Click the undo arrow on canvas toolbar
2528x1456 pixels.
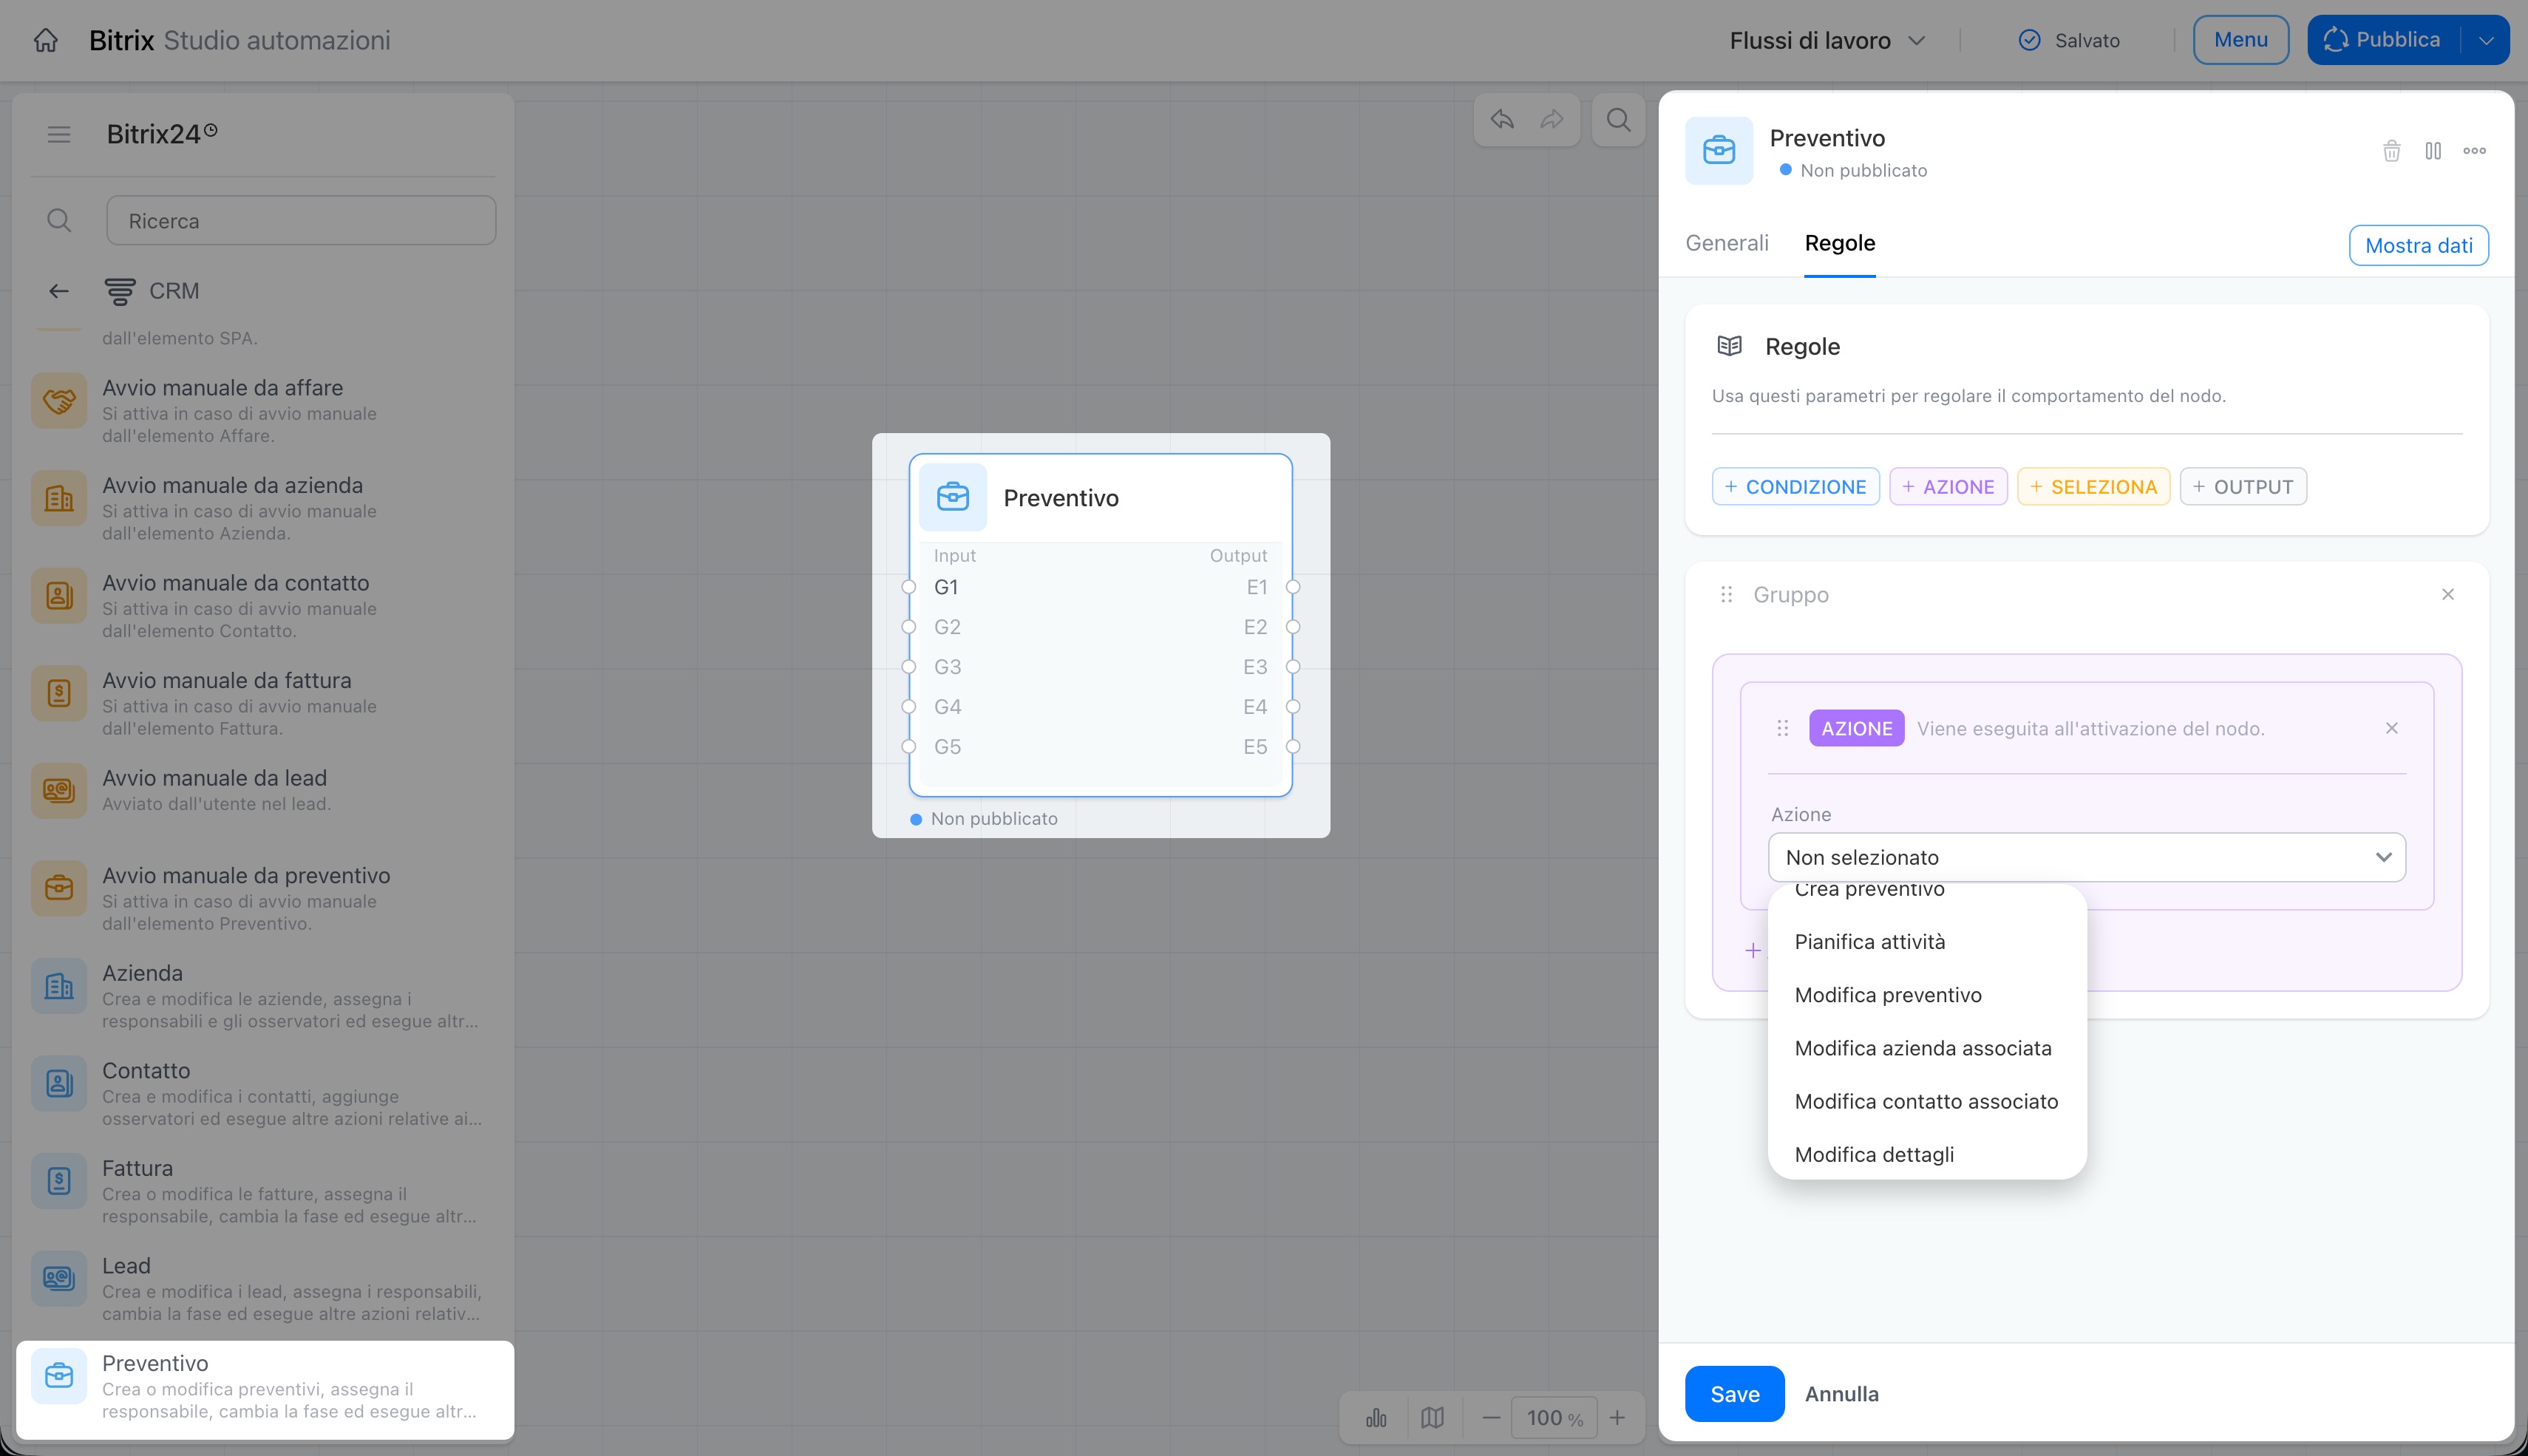(1502, 120)
